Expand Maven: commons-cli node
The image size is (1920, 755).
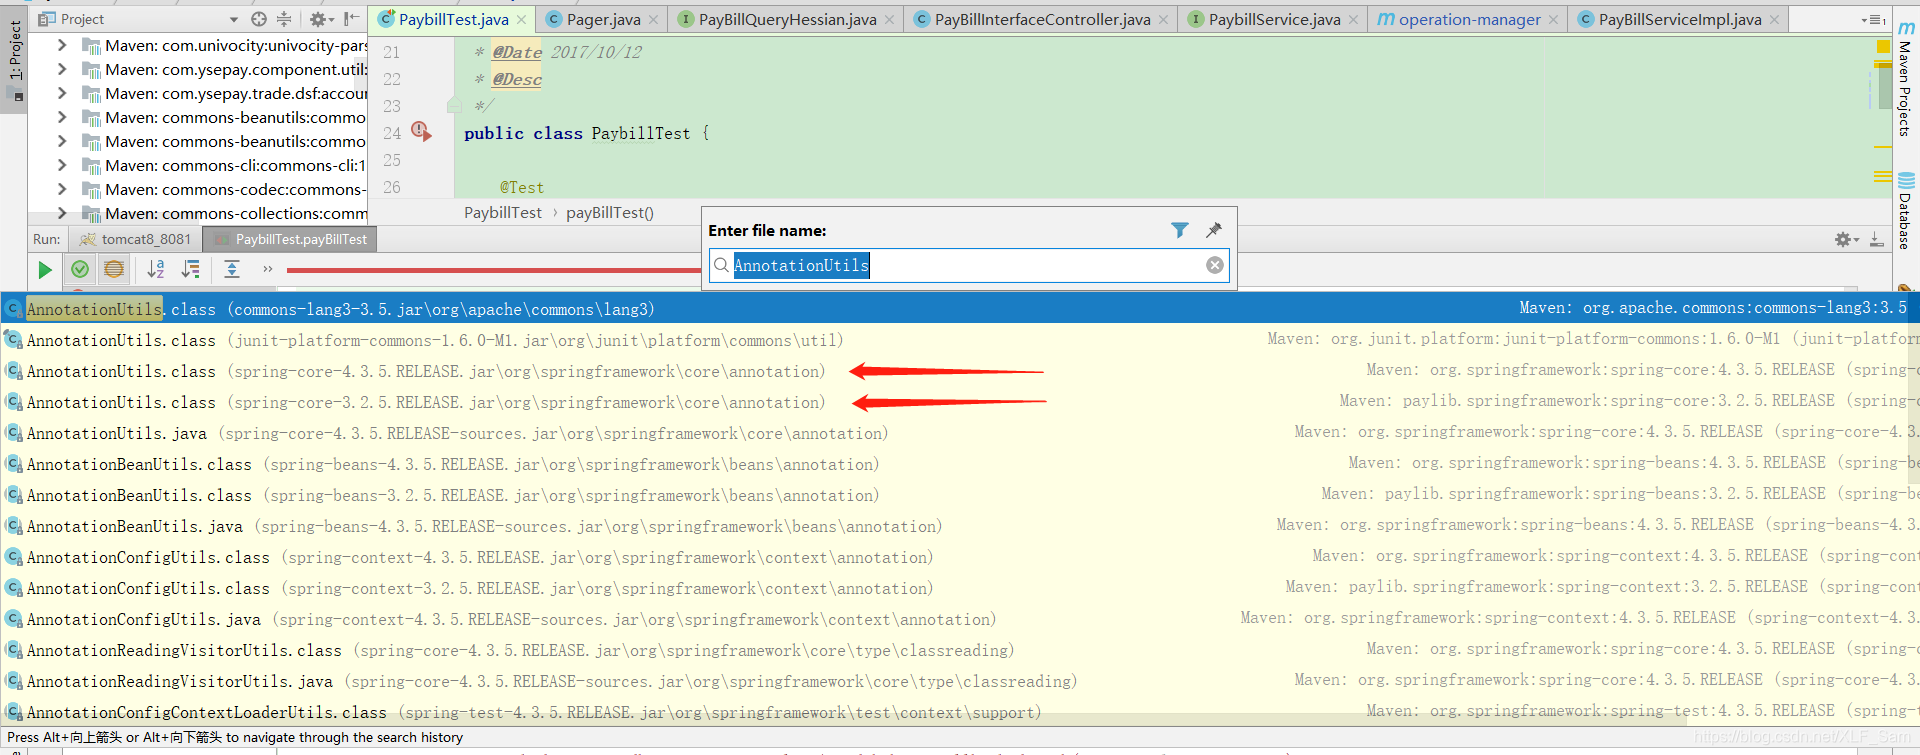(62, 165)
